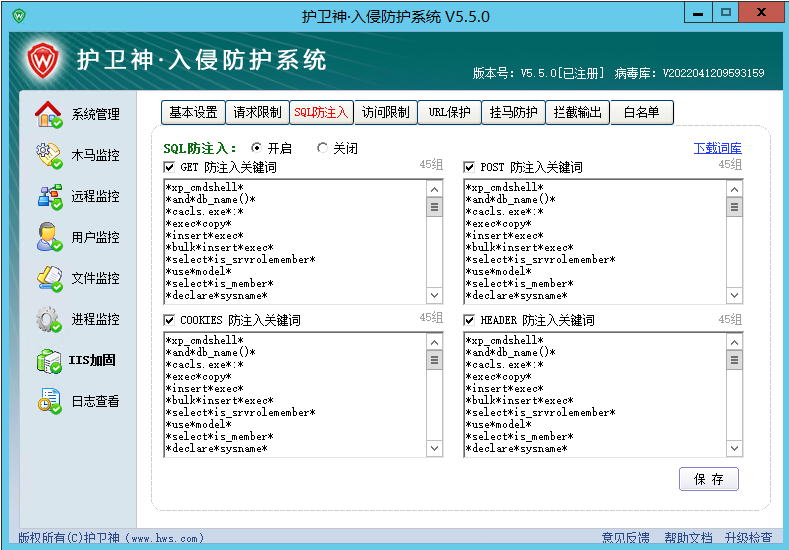Uncheck GET 防注入关键词 checkbox
The width and height of the screenshot is (789, 550).
coord(169,167)
